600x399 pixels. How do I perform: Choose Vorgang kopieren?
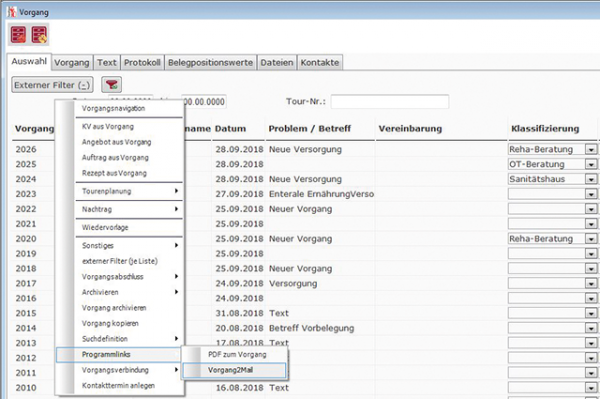point(110,323)
